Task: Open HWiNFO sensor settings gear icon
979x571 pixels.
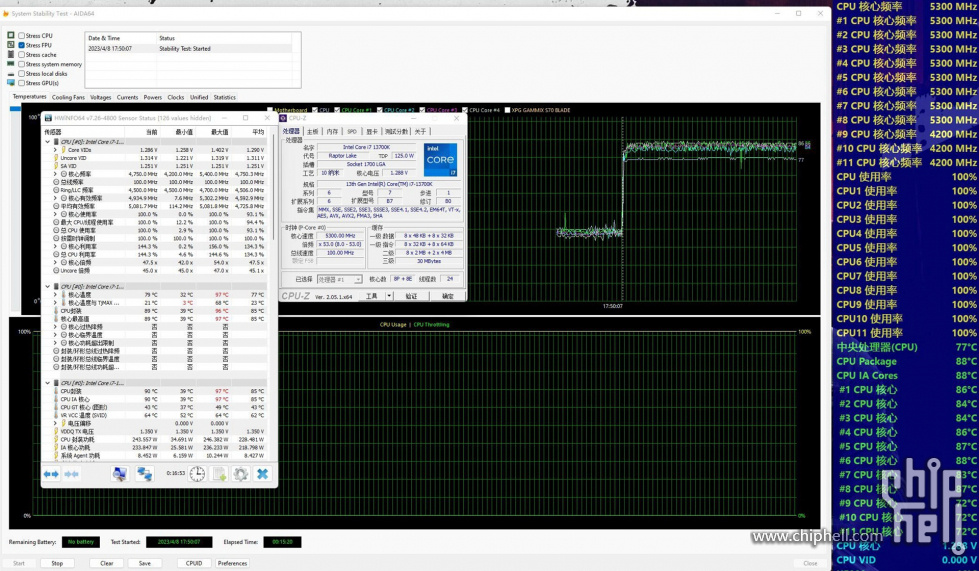Action: pyautogui.click(x=240, y=474)
